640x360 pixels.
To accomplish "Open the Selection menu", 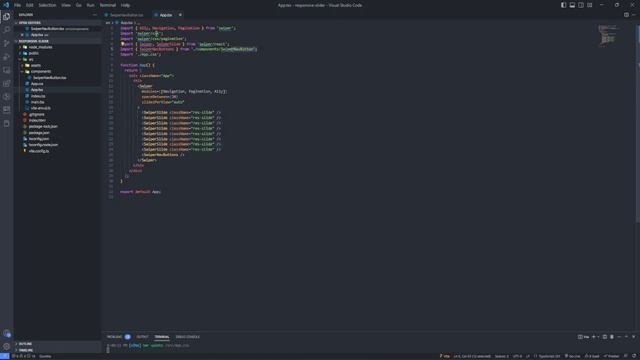I will 47,5.
